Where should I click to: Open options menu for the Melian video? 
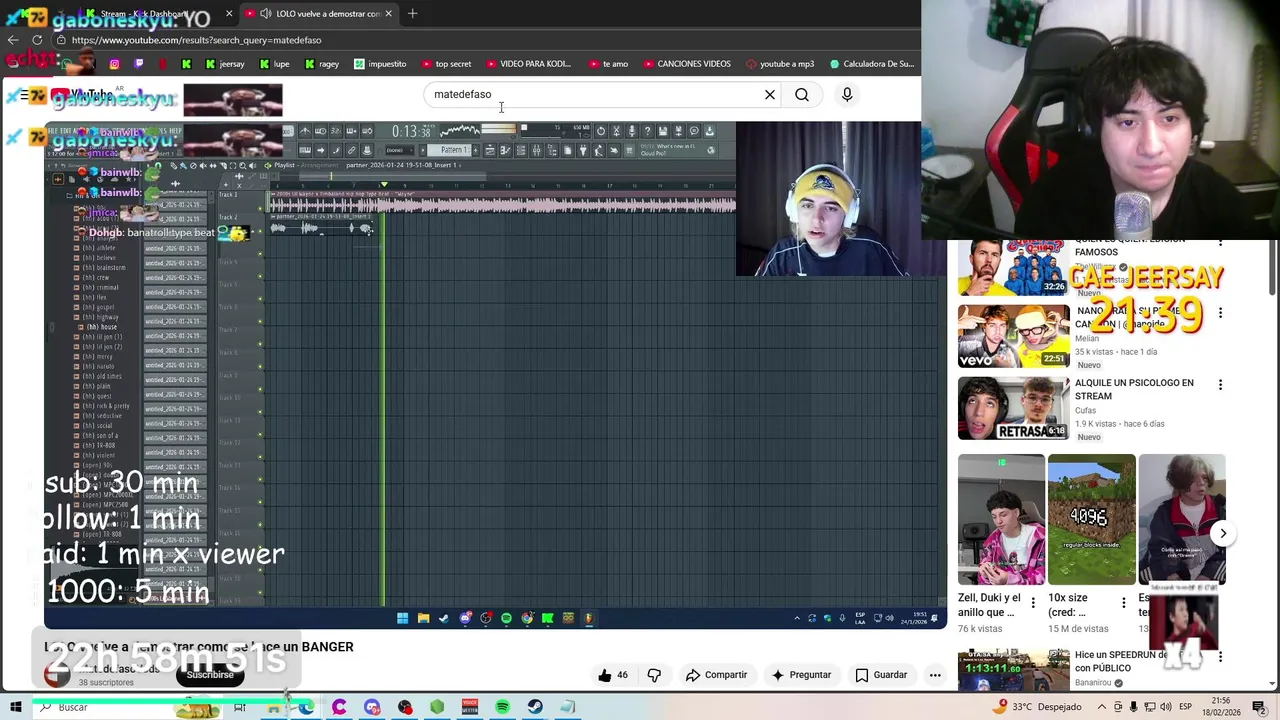coord(1220,313)
